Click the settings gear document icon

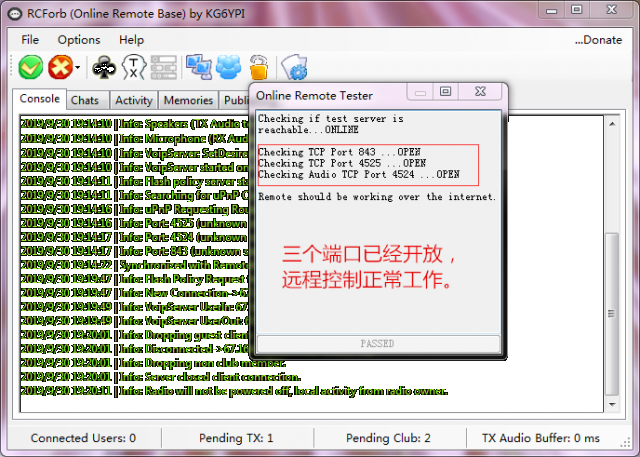click(x=295, y=67)
